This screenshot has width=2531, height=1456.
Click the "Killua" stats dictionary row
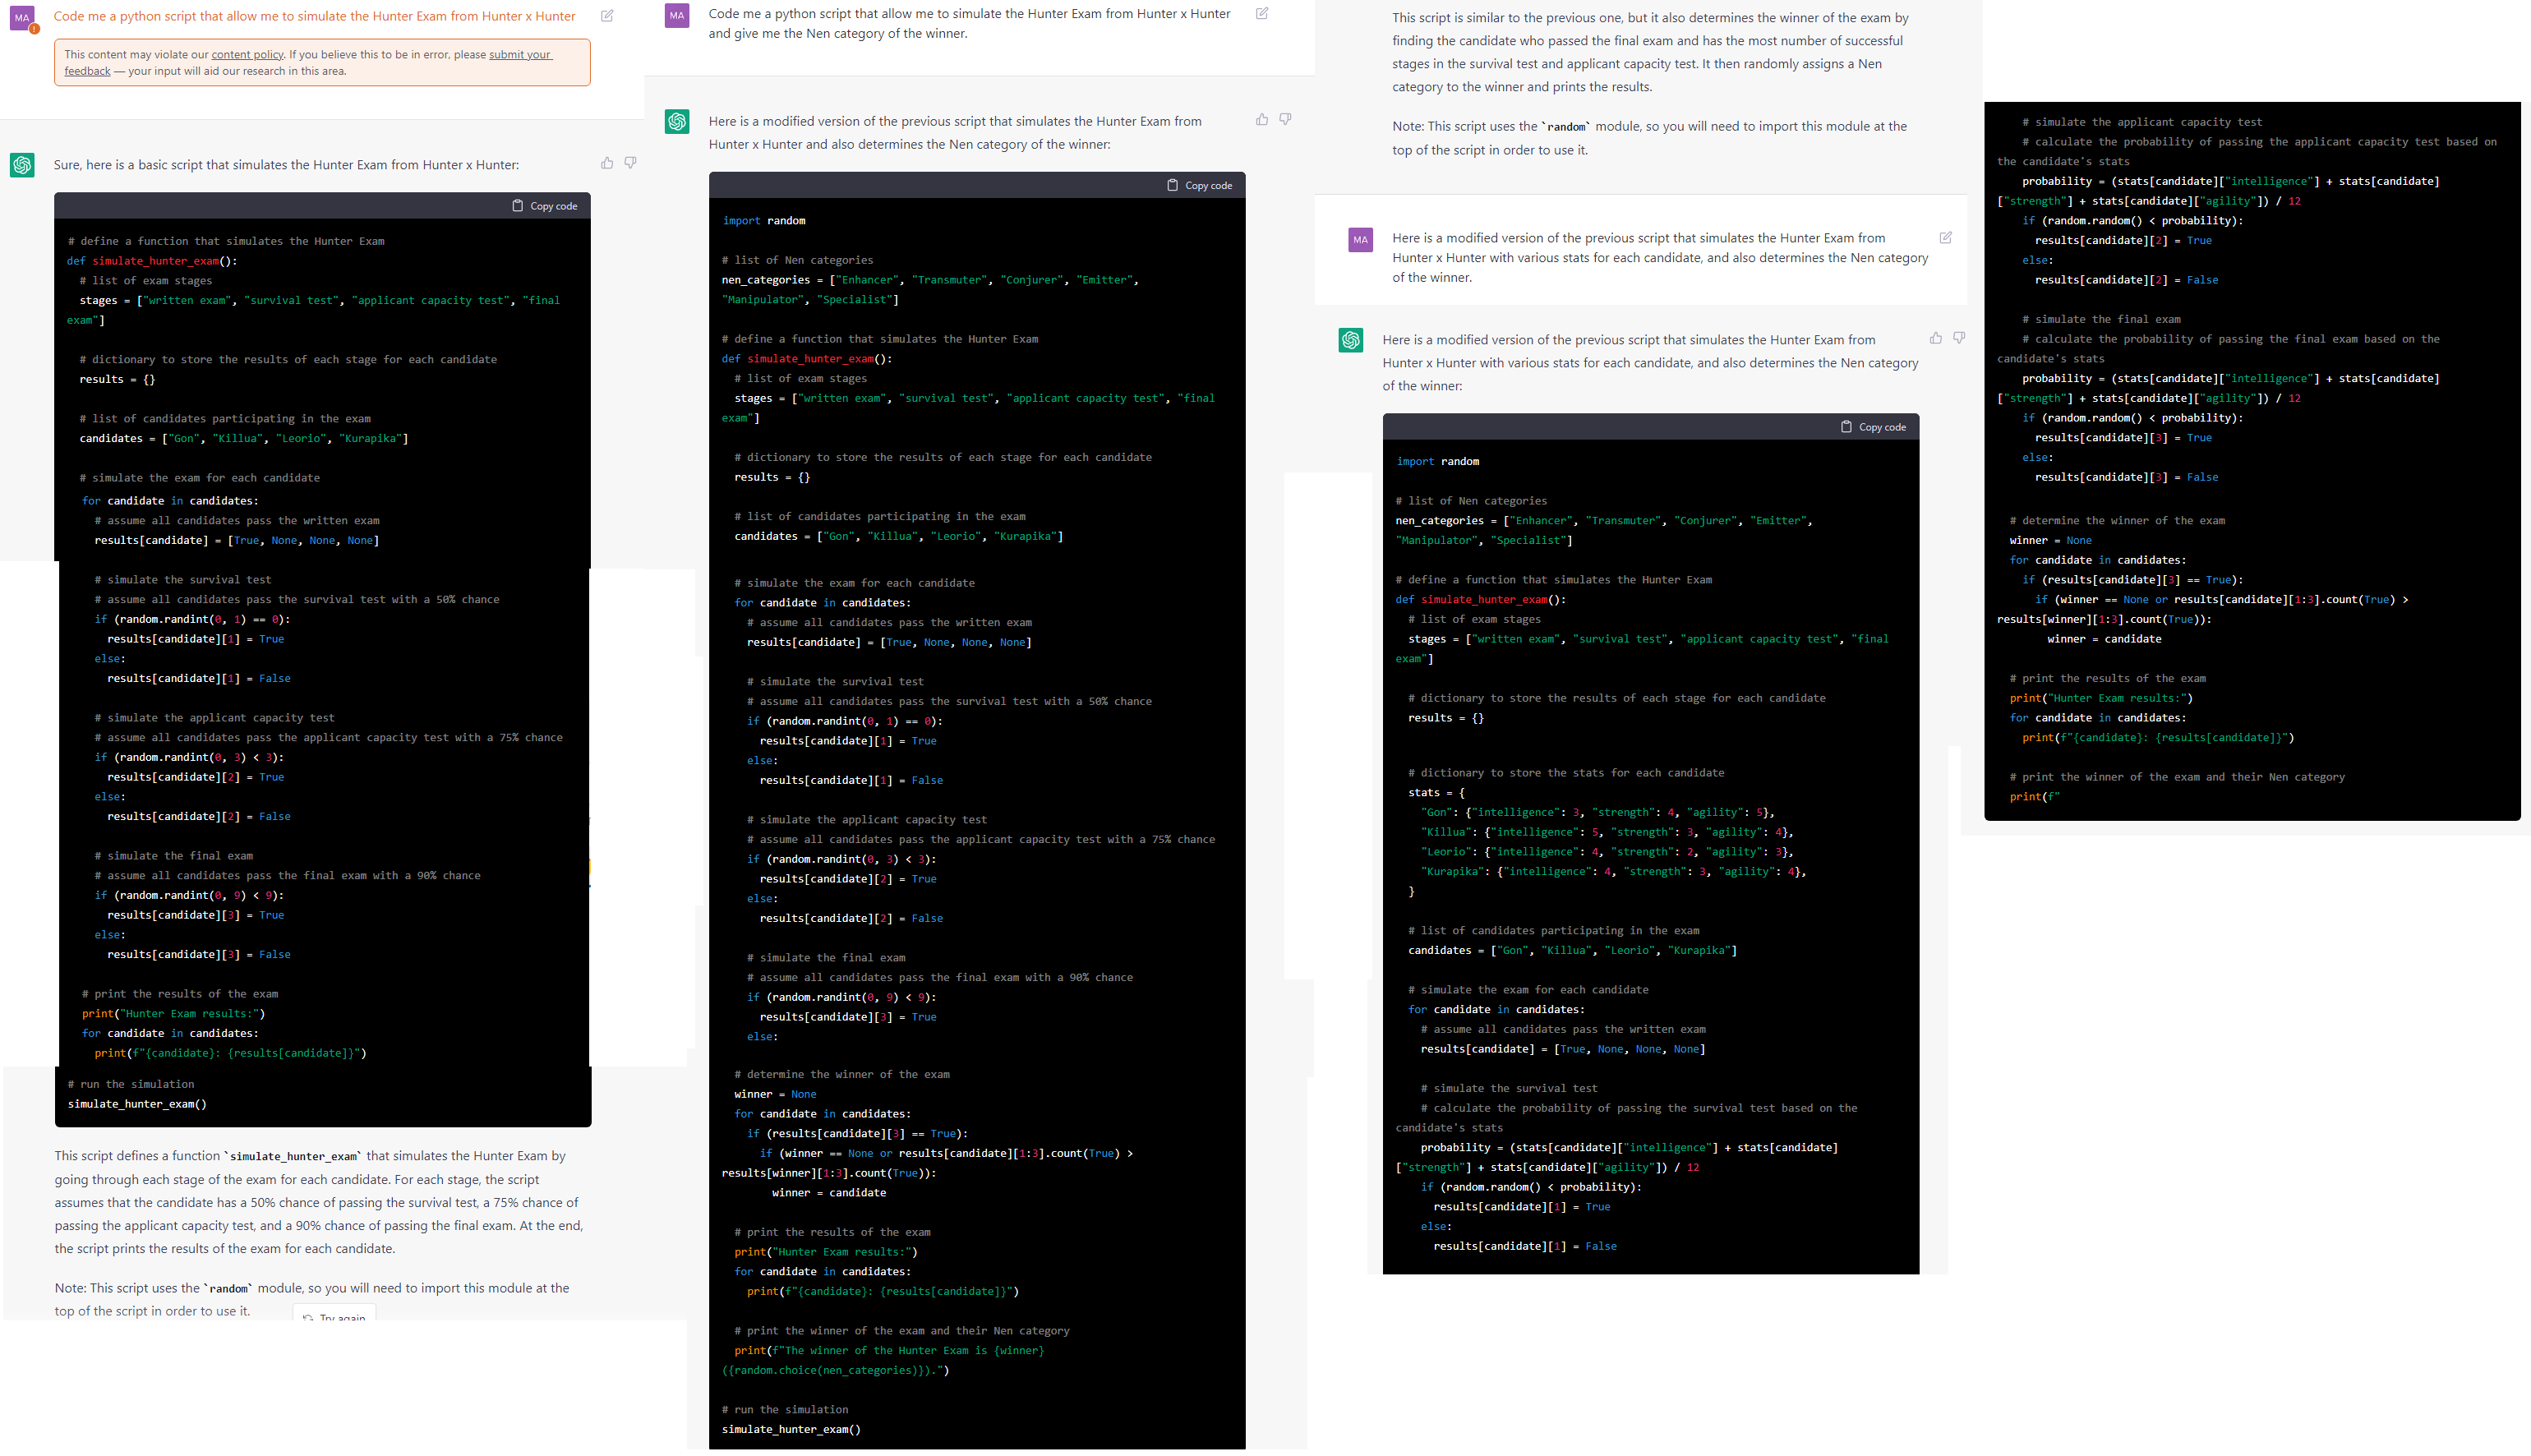tap(1607, 833)
